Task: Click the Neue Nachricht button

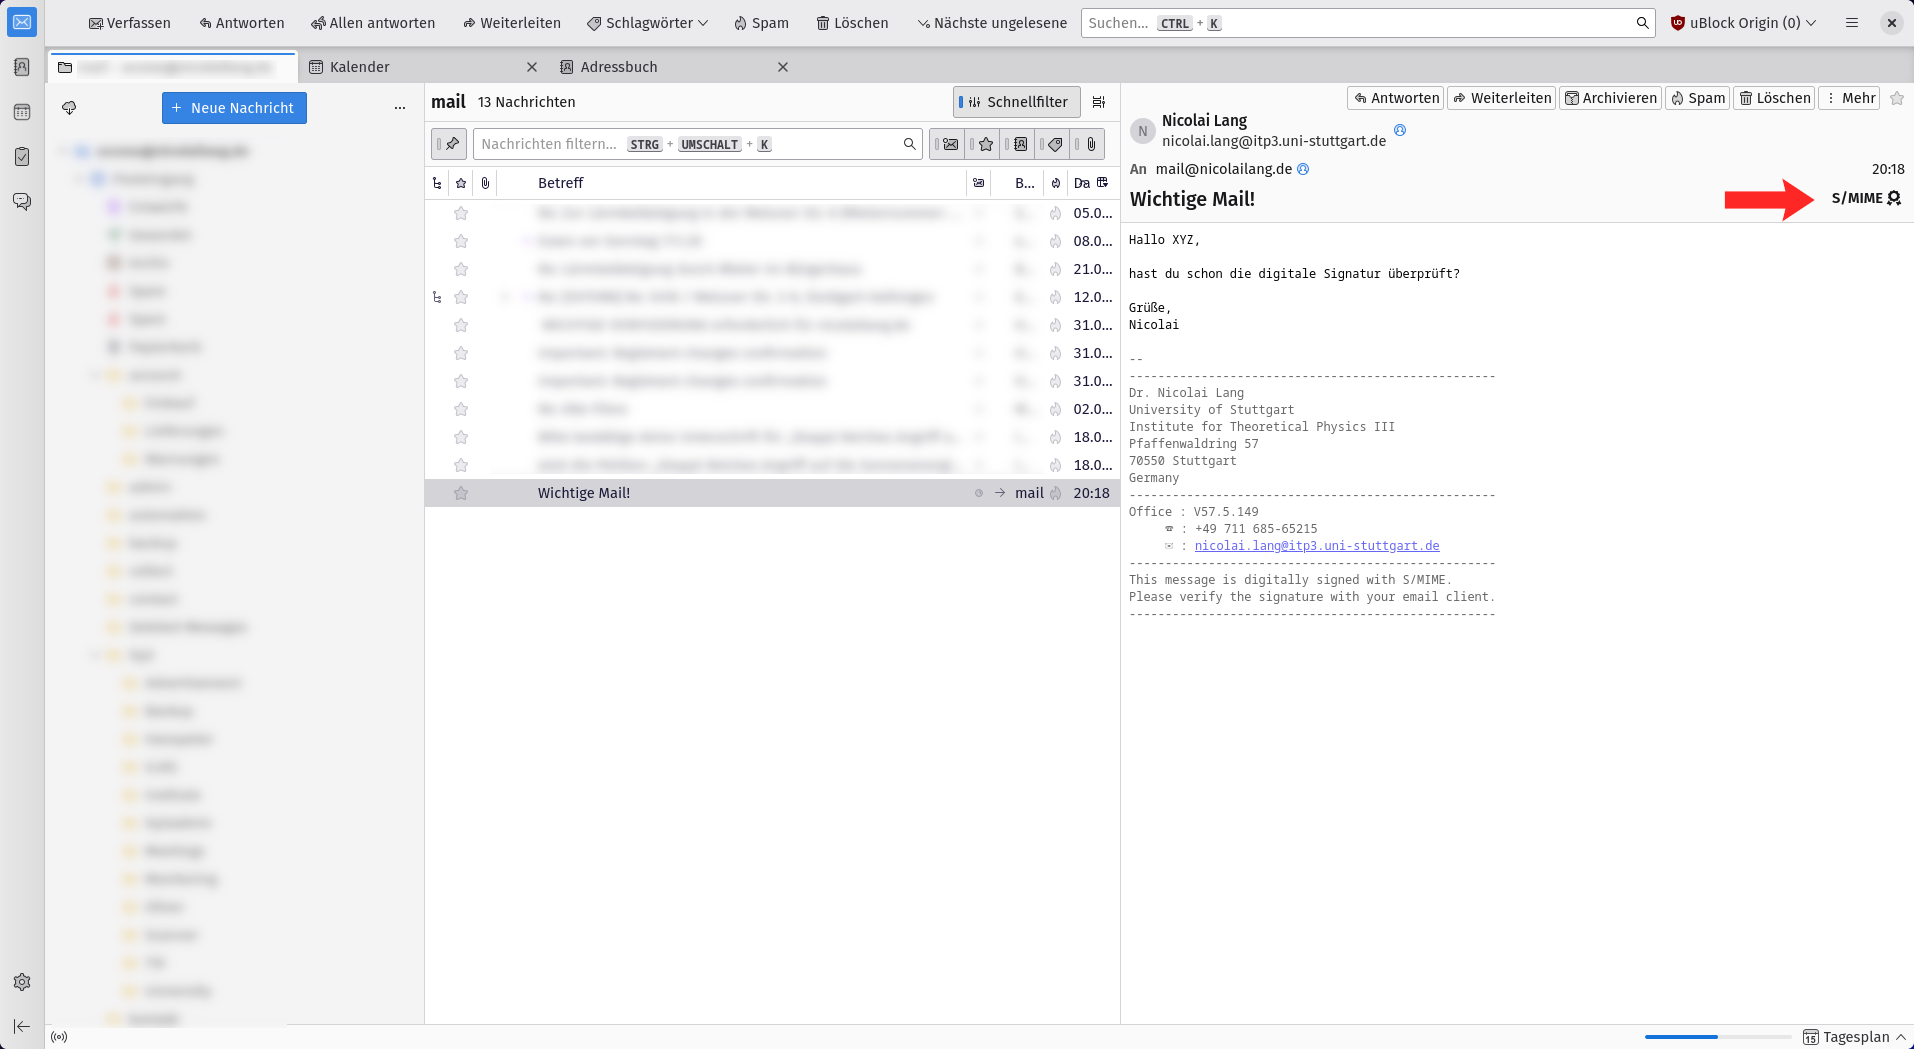Action: click(233, 107)
